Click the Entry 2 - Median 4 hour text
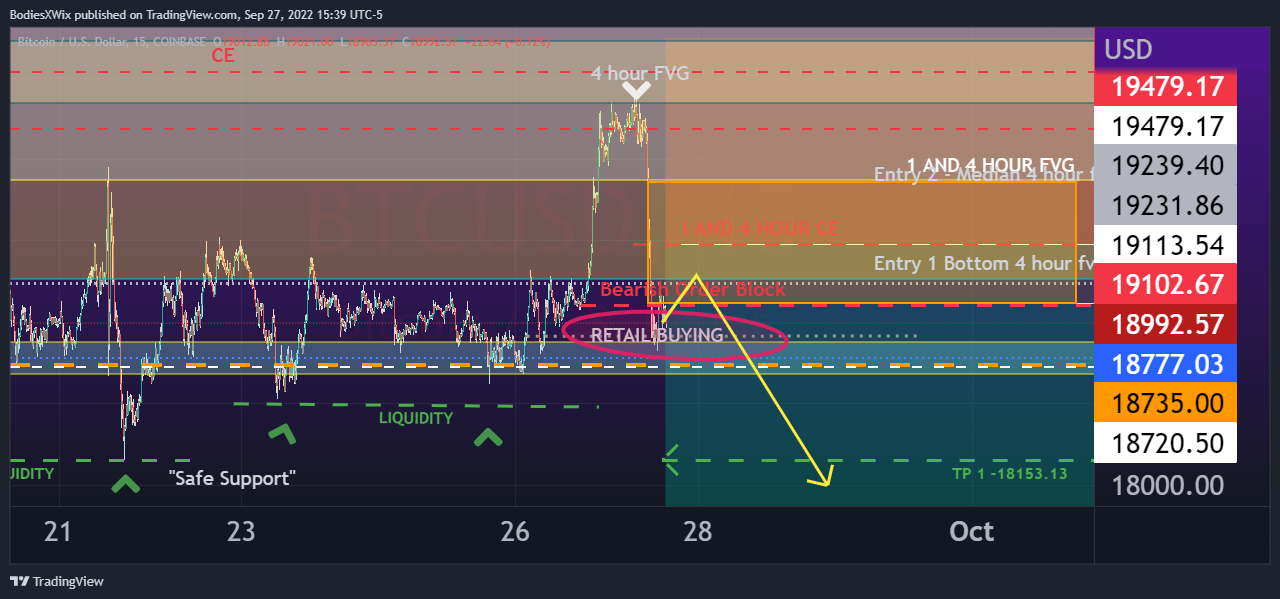The image size is (1280, 599). (985, 174)
